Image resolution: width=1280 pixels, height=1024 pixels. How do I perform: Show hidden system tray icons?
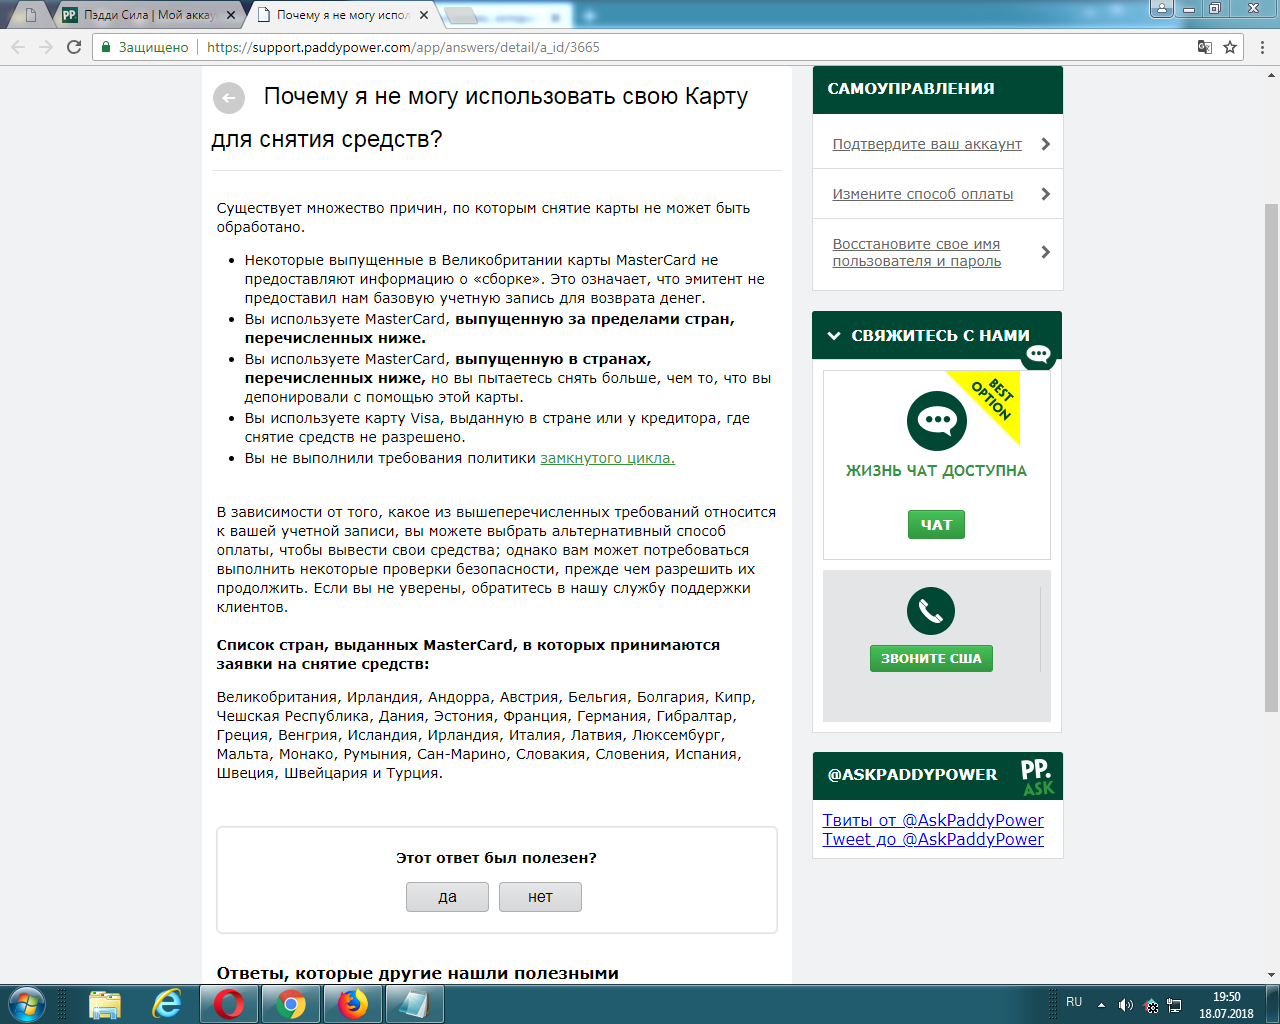pyautogui.click(x=1101, y=1005)
